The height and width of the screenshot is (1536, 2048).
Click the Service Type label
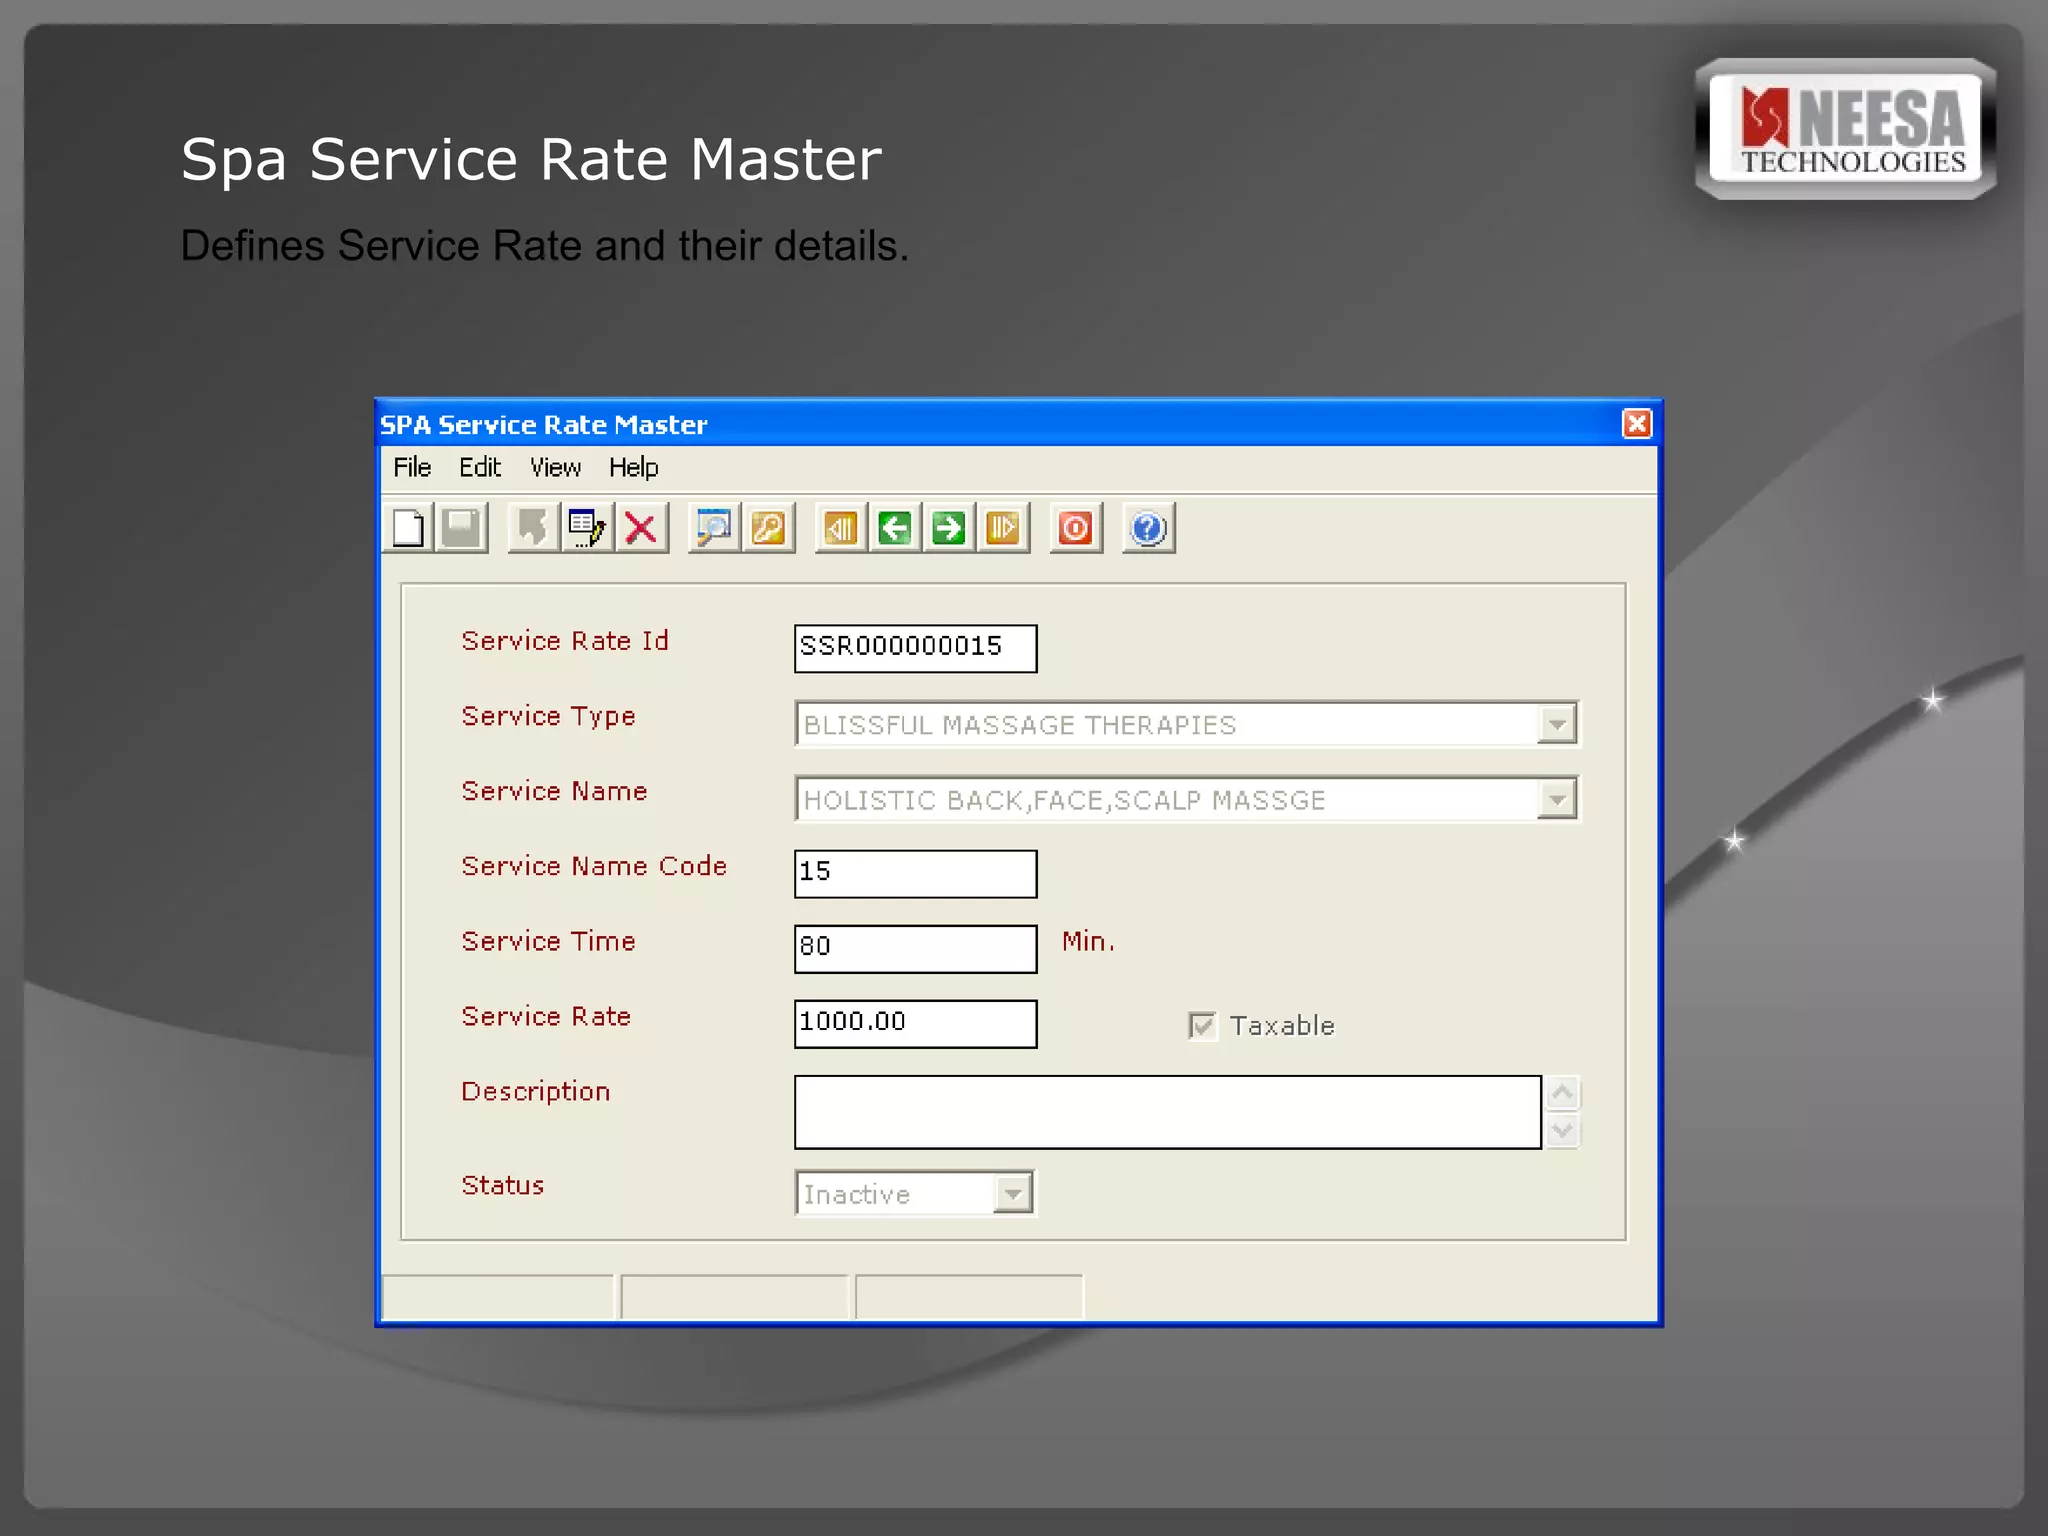pos(548,717)
